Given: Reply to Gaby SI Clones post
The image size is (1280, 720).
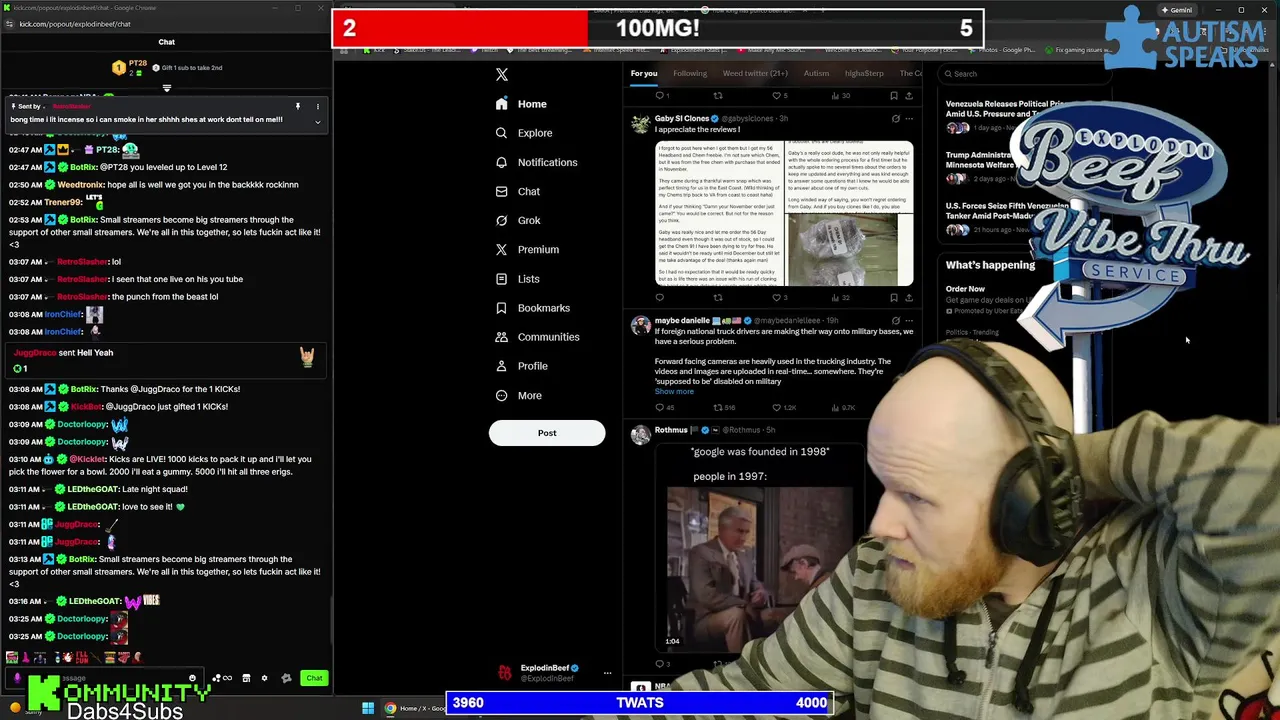Looking at the screenshot, I should click(x=659, y=297).
